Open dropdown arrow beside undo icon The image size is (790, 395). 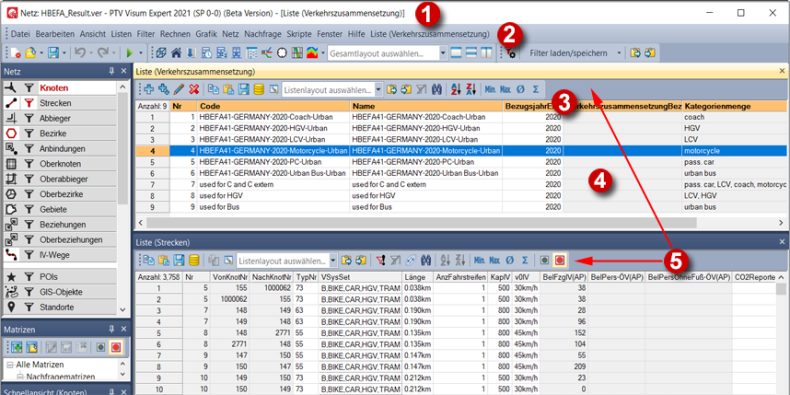[91, 53]
